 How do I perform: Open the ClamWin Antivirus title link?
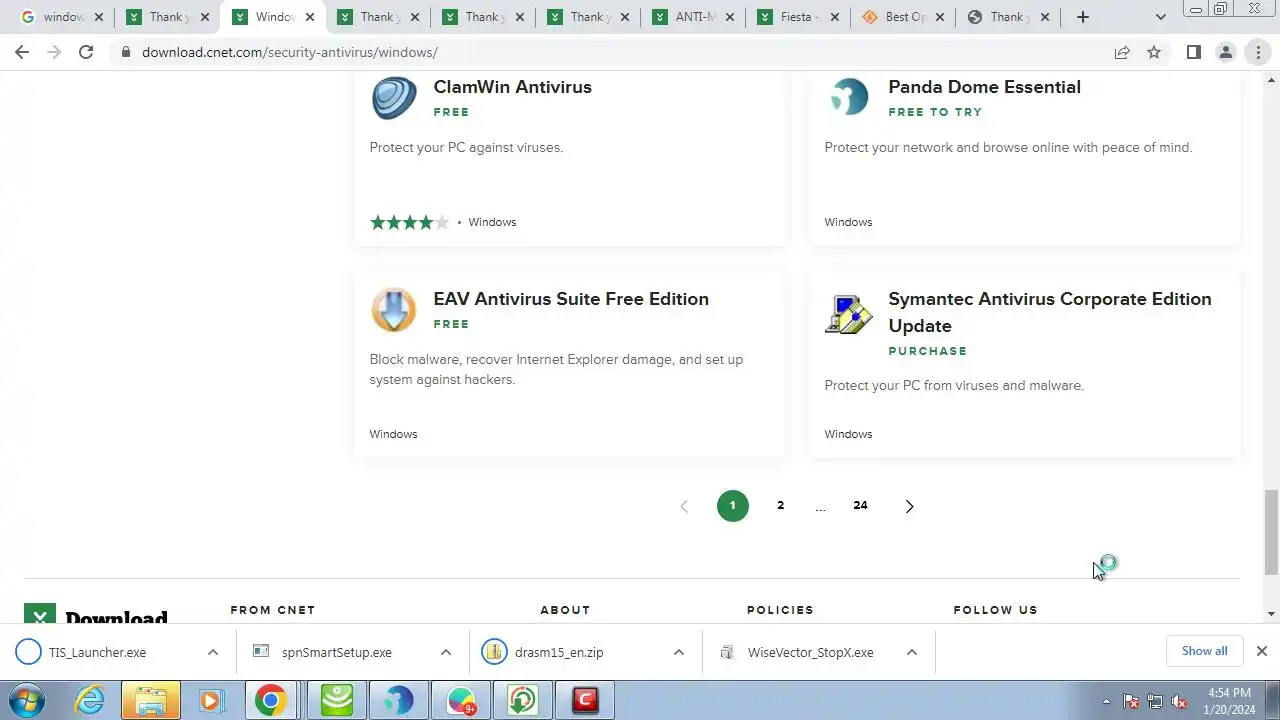(512, 87)
